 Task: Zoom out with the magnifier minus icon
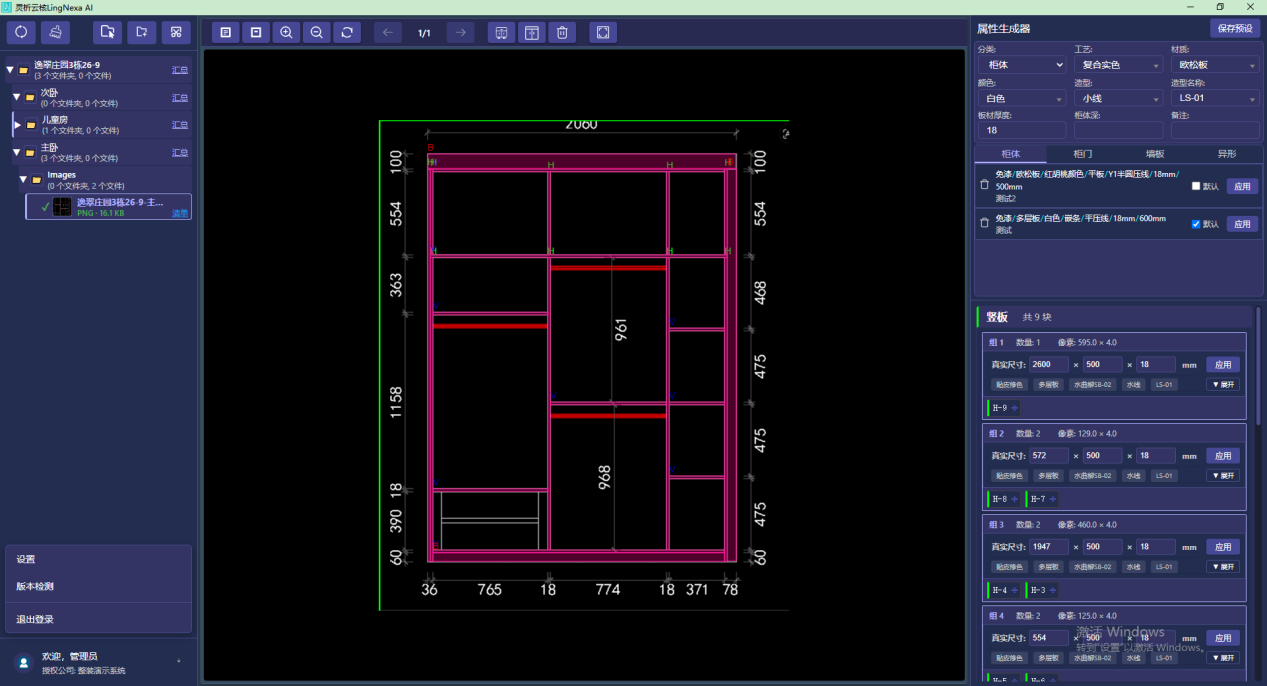click(316, 33)
